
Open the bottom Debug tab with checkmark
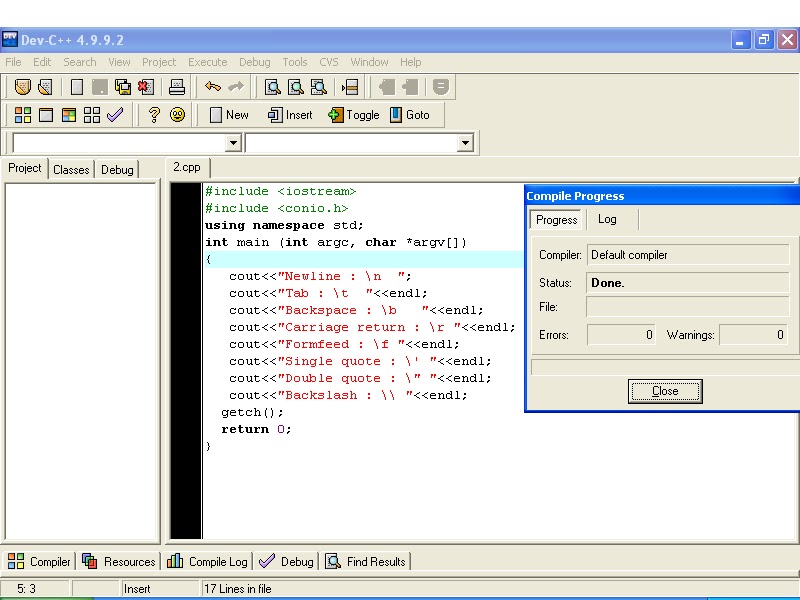pyautogui.click(x=286, y=562)
